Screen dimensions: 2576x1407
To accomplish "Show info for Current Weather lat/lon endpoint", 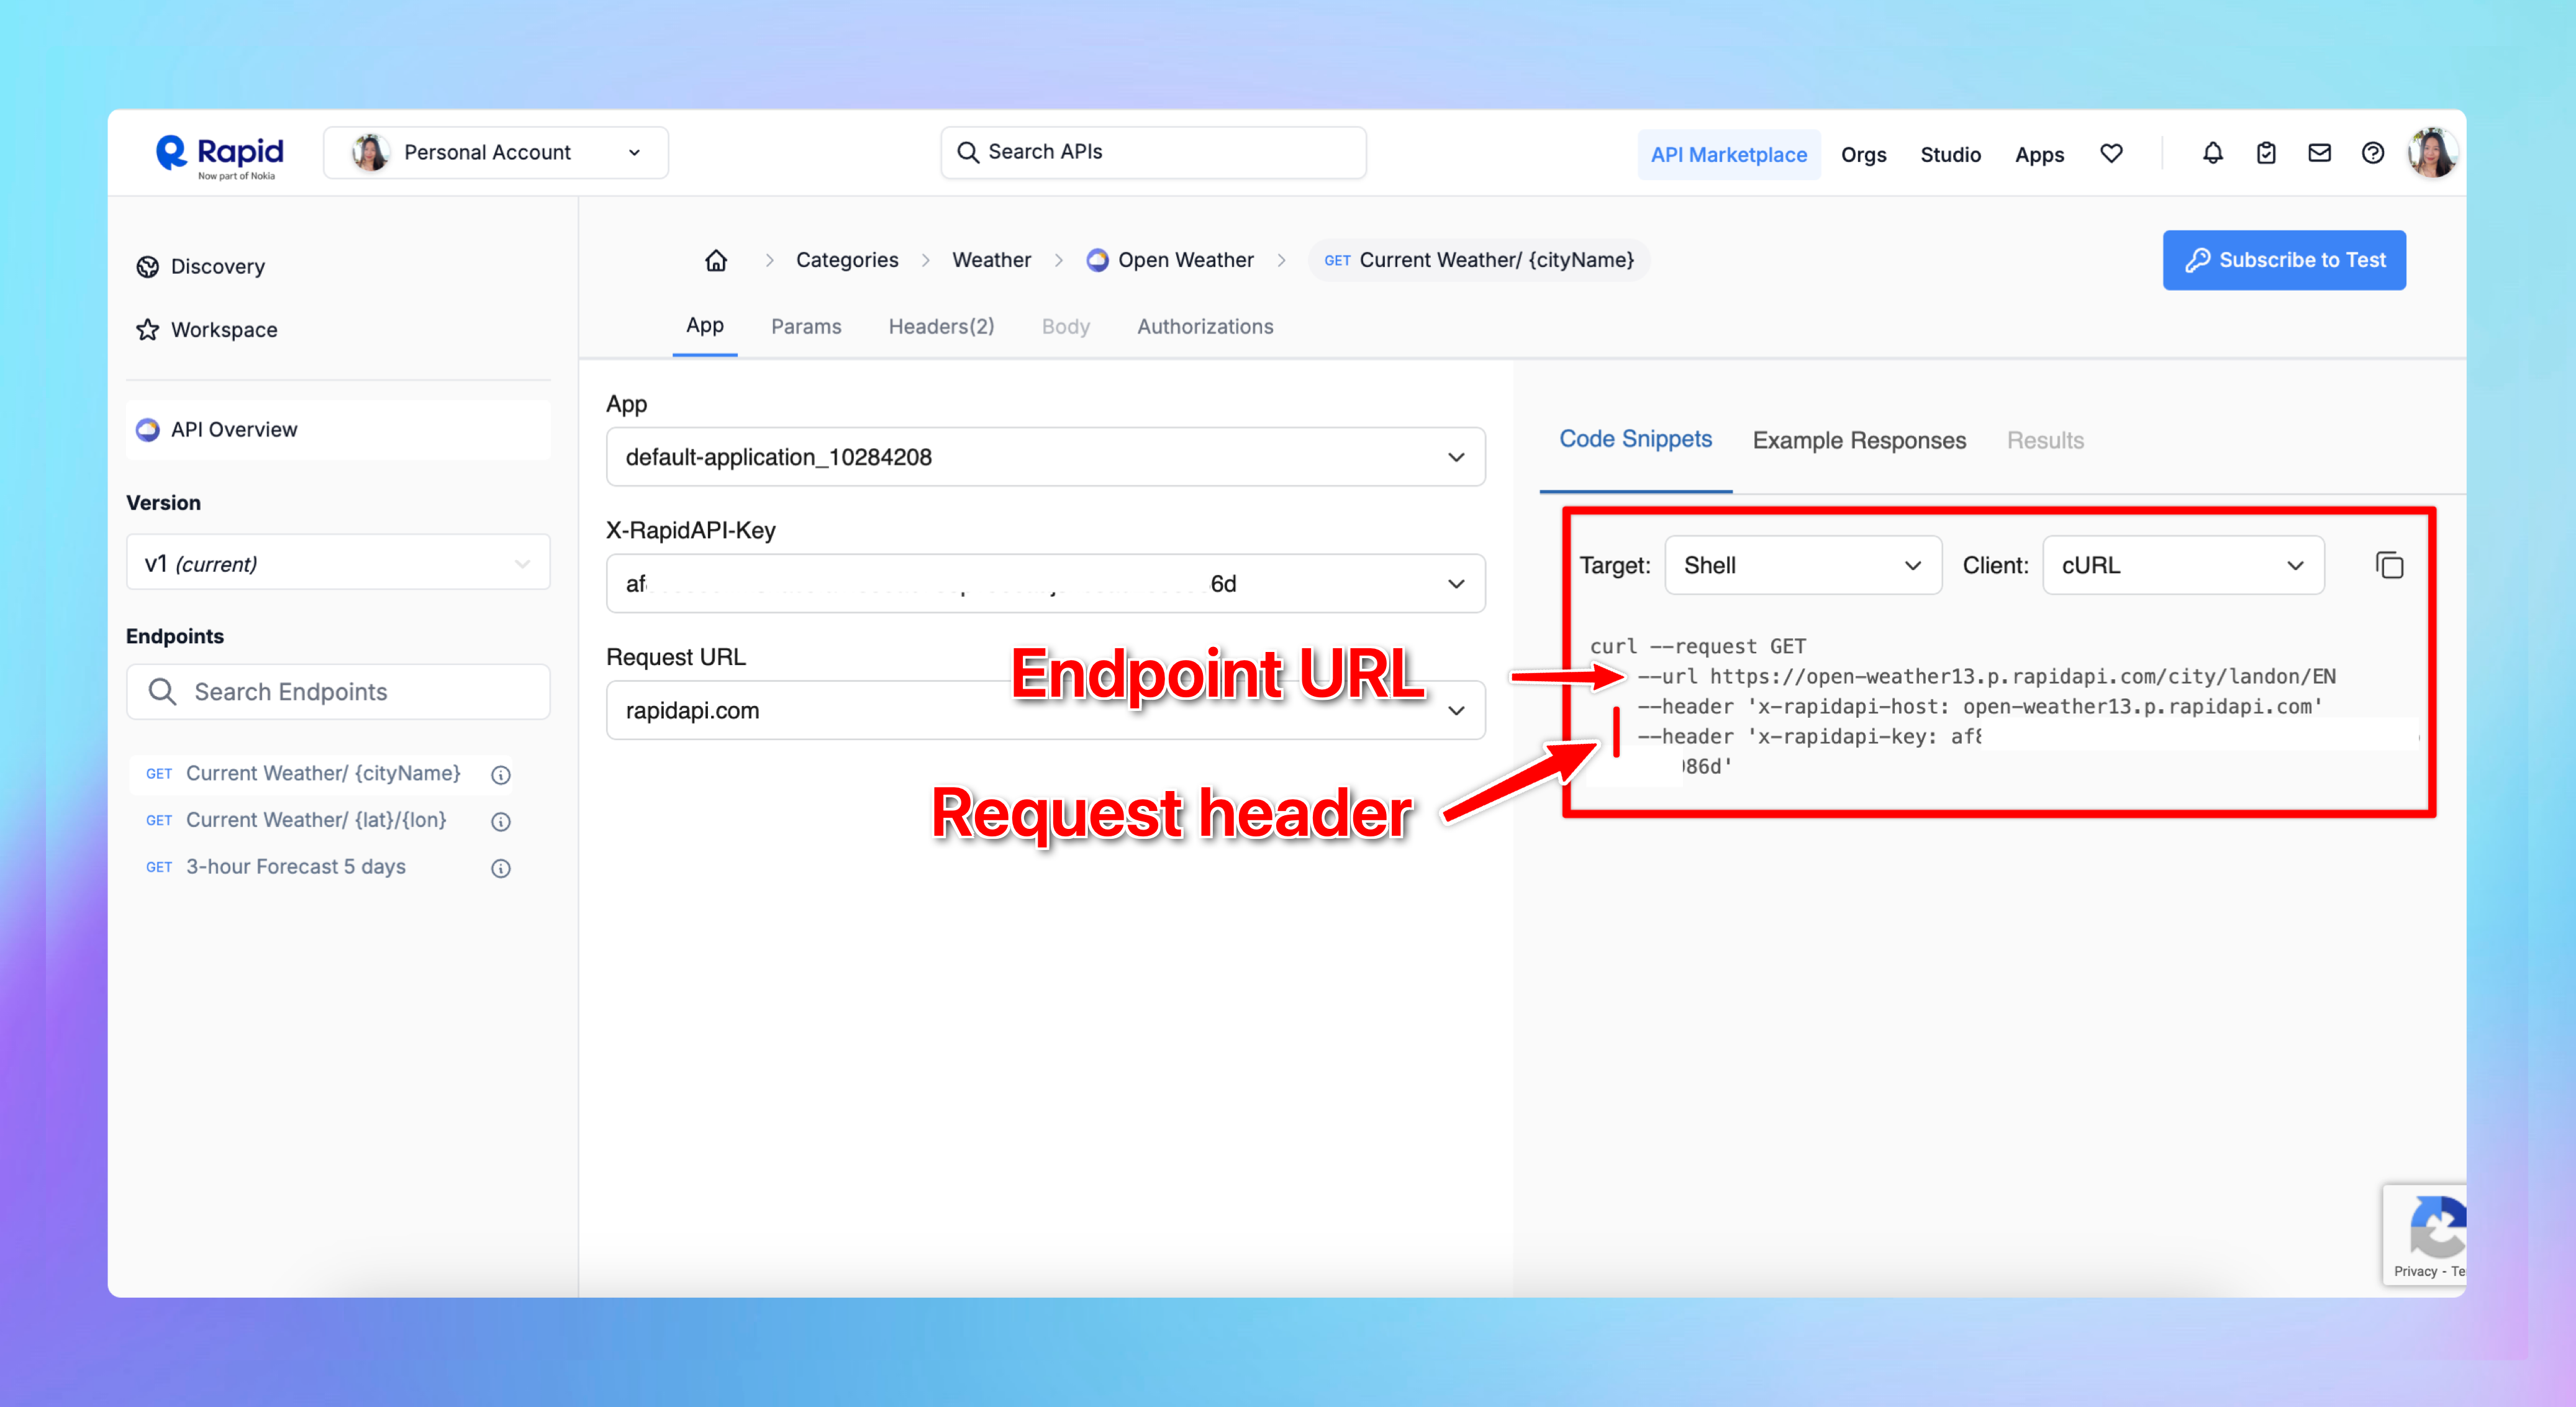I will click(x=501, y=821).
